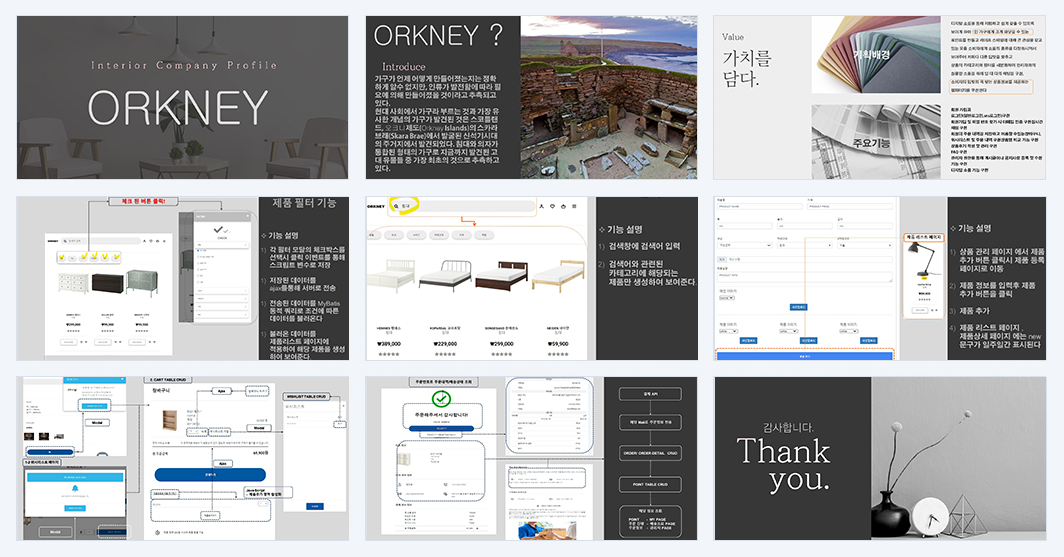
Task: Click the Skara Brae stone ruins photo
Action: pyautogui.click(x=609, y=98)
